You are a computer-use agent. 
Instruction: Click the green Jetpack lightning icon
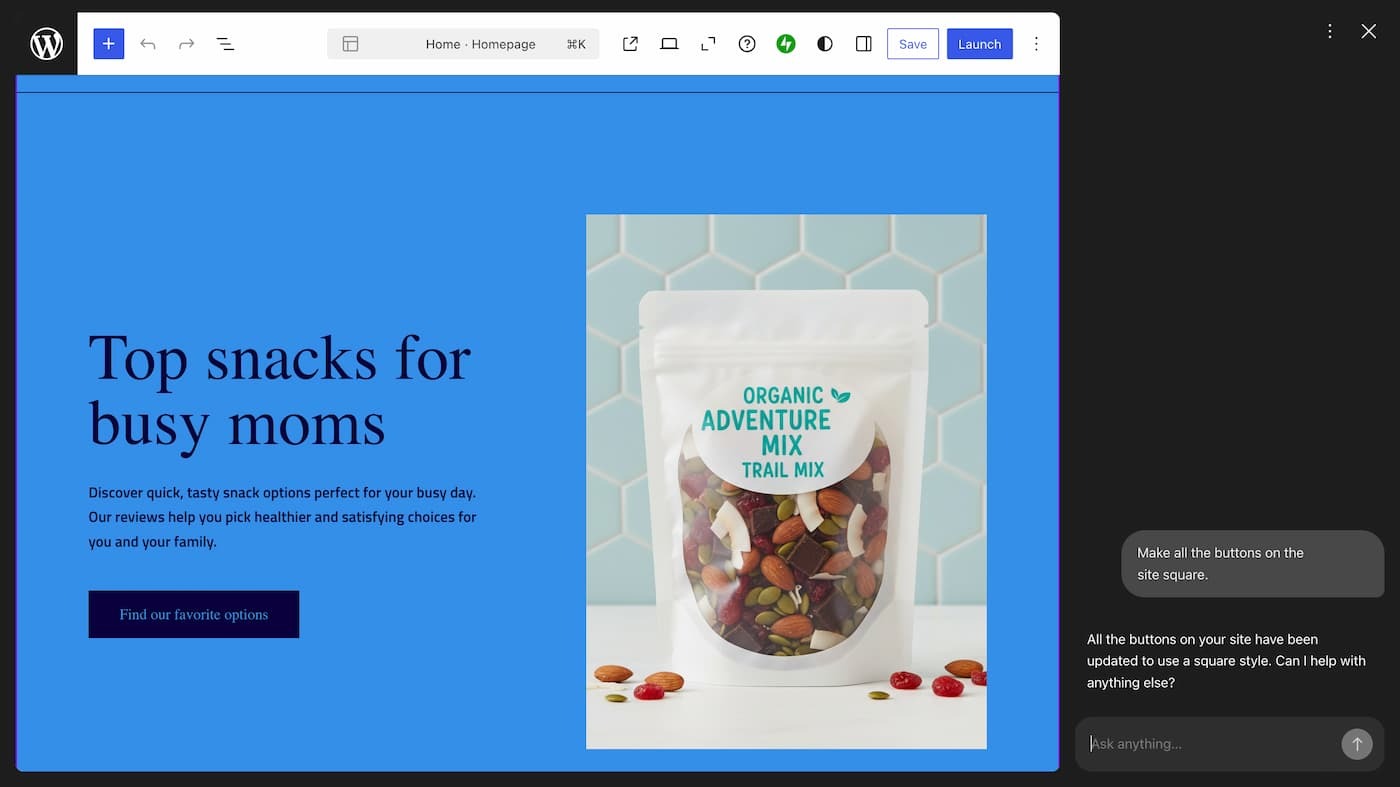tap(786, 44)
